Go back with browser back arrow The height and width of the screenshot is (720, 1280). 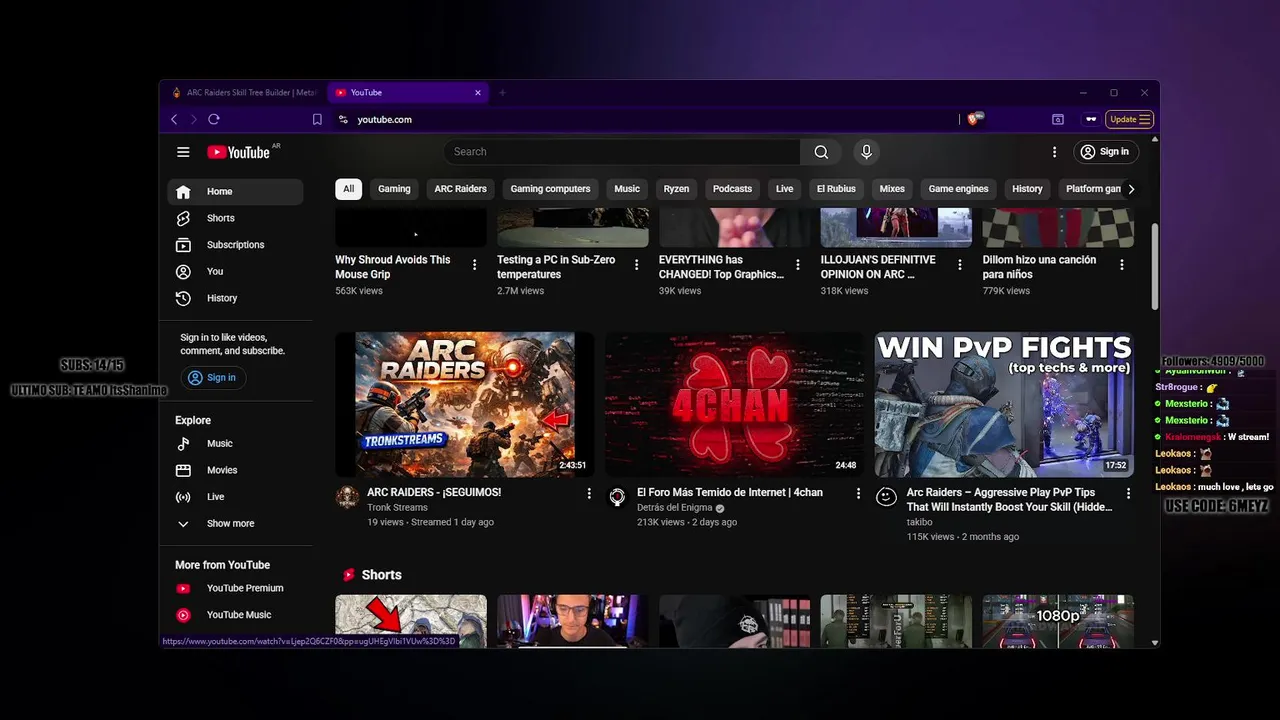click(174, 119)
